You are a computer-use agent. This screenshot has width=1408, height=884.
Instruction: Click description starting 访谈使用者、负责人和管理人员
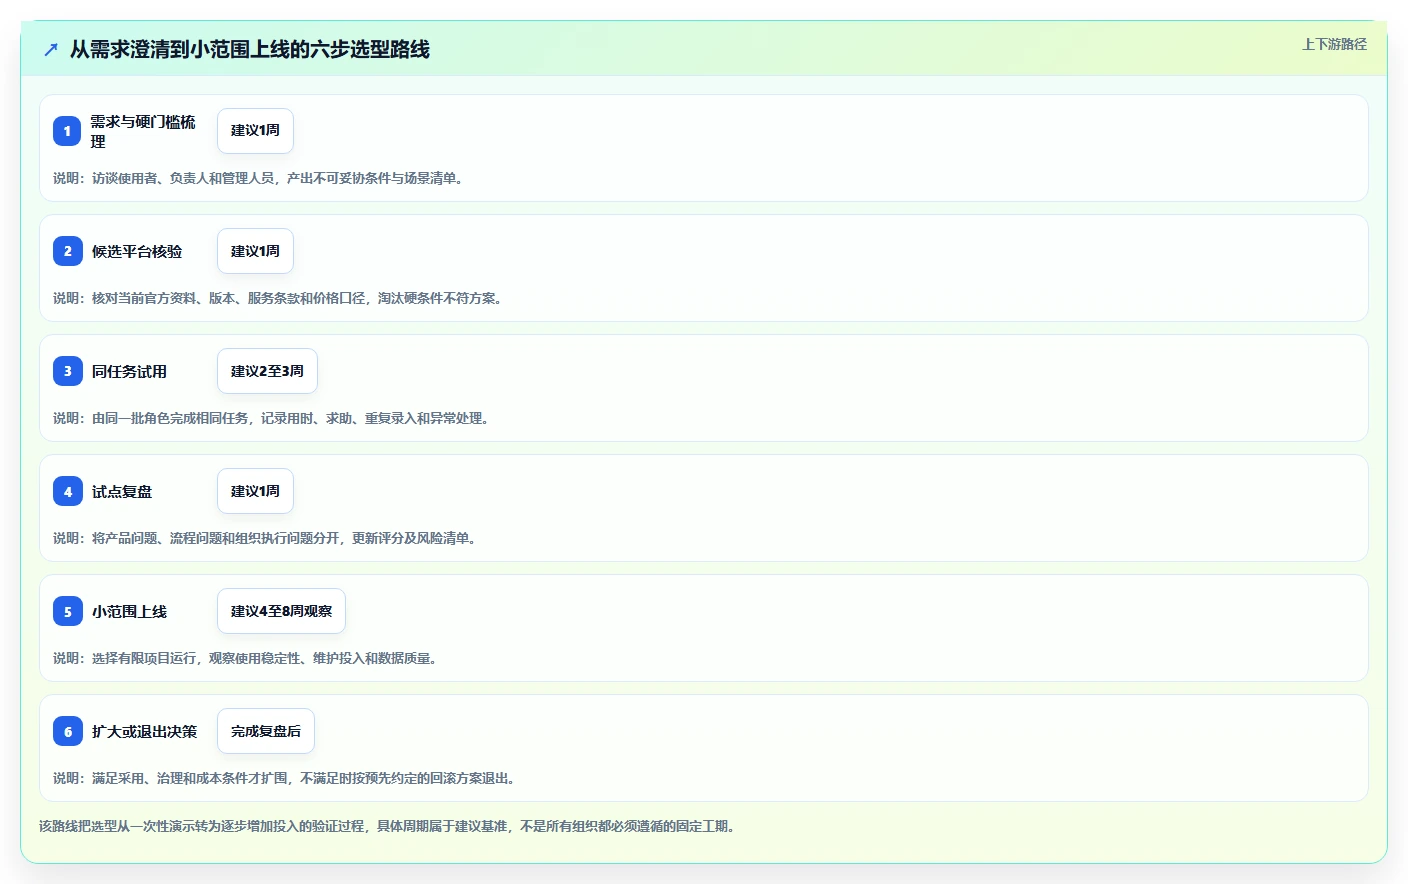pos(258,178)
